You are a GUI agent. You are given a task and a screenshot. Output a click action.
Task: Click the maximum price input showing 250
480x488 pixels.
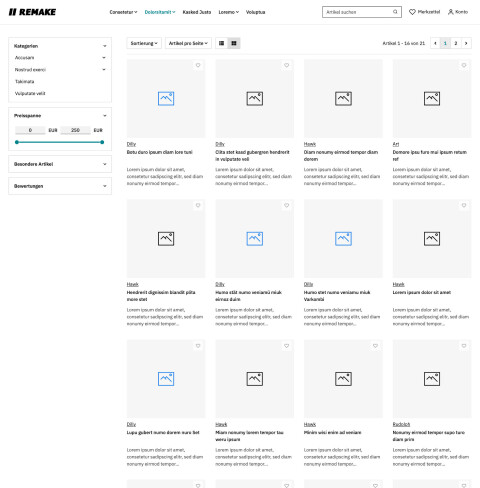click(75, 130)
